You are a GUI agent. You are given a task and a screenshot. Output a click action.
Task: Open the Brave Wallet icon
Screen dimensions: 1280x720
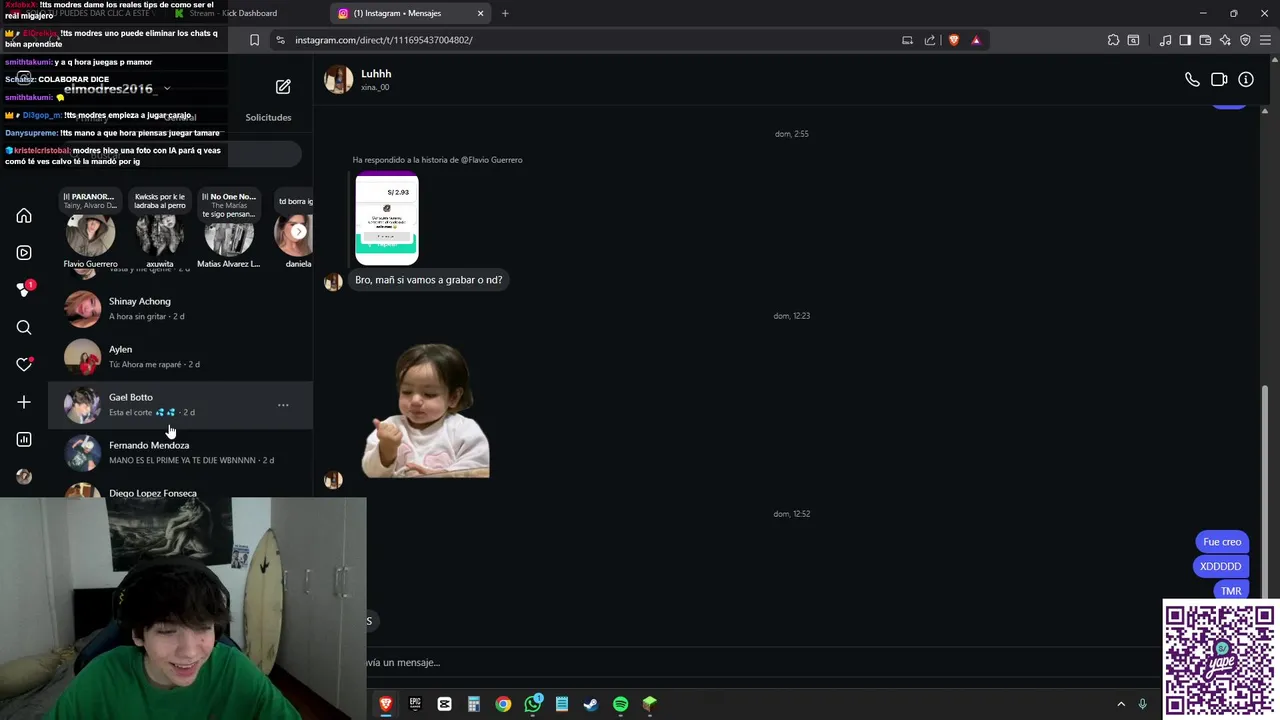[1205, 40]
